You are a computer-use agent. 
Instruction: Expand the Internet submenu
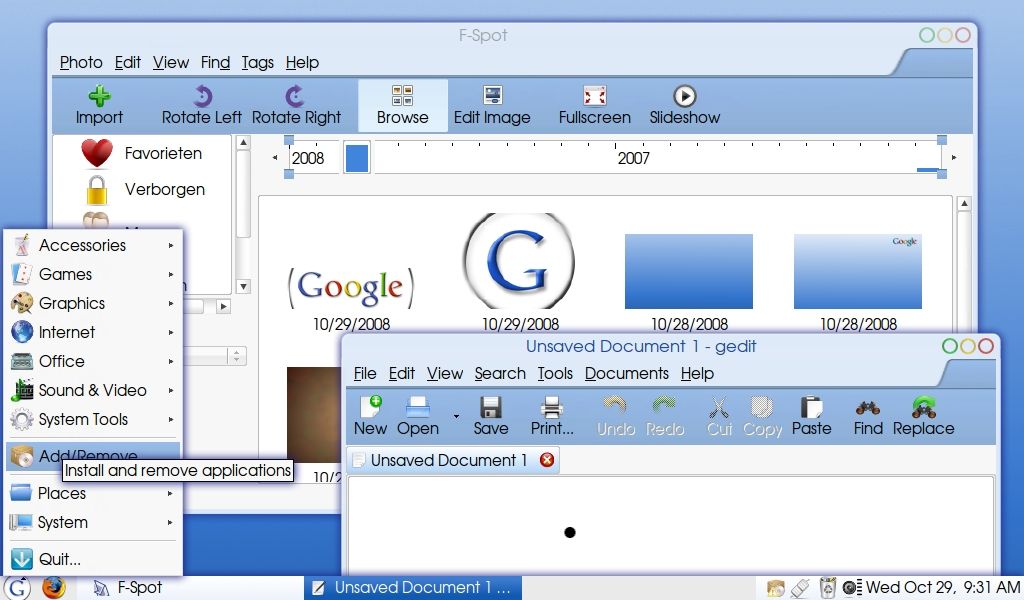[x=93, y=332]
